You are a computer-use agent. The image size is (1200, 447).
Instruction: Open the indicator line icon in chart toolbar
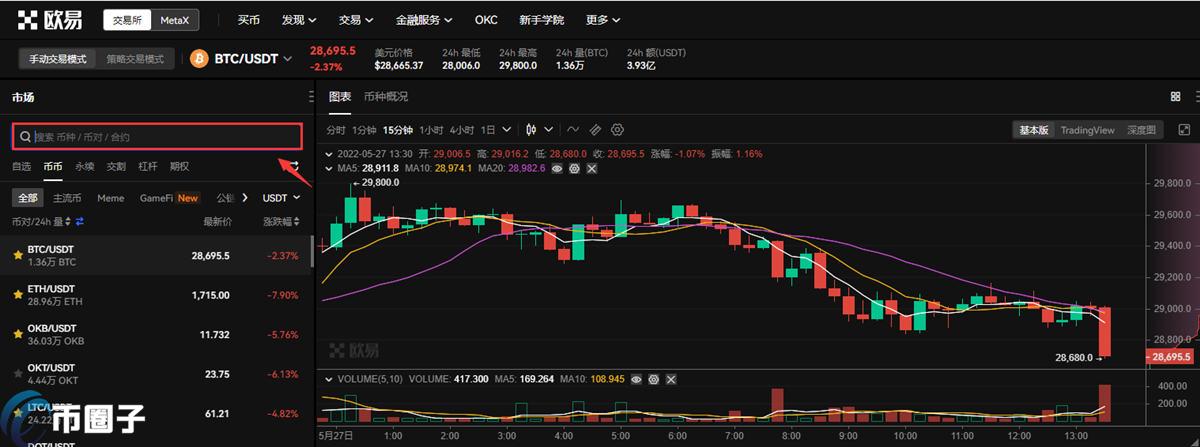573,129
